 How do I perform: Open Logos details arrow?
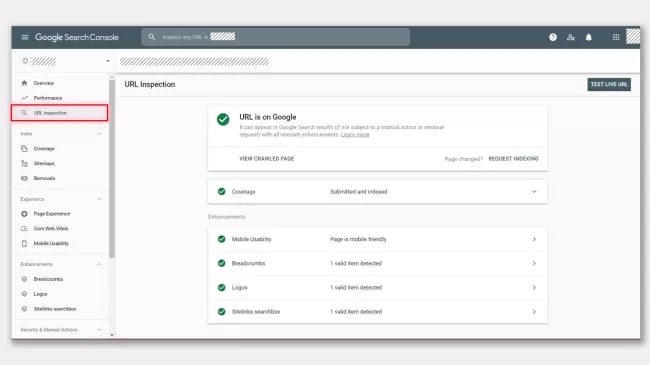pos(534,287)
